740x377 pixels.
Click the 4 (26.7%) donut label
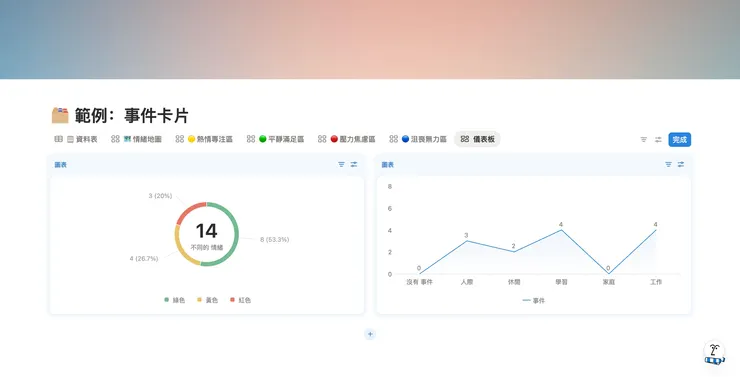coord(144,259)
